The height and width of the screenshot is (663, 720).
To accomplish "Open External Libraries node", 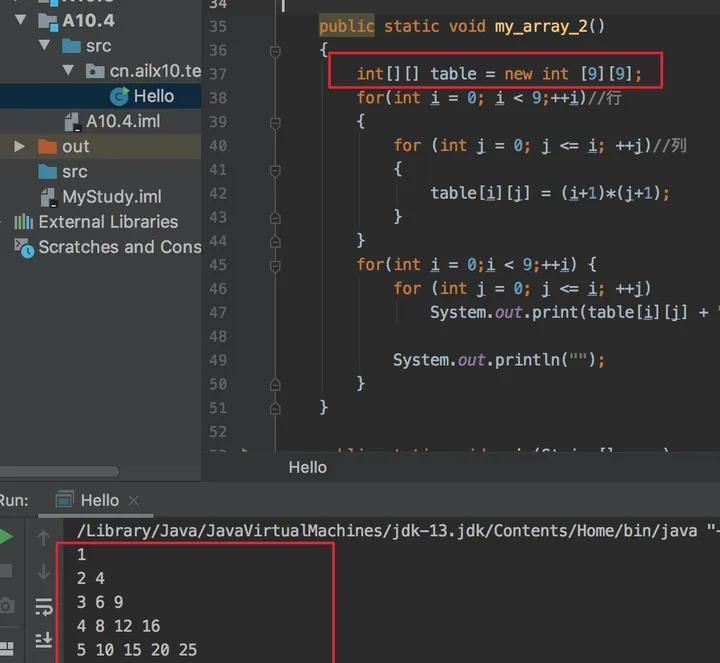I will pyautogui.click(x=107, y=222).
